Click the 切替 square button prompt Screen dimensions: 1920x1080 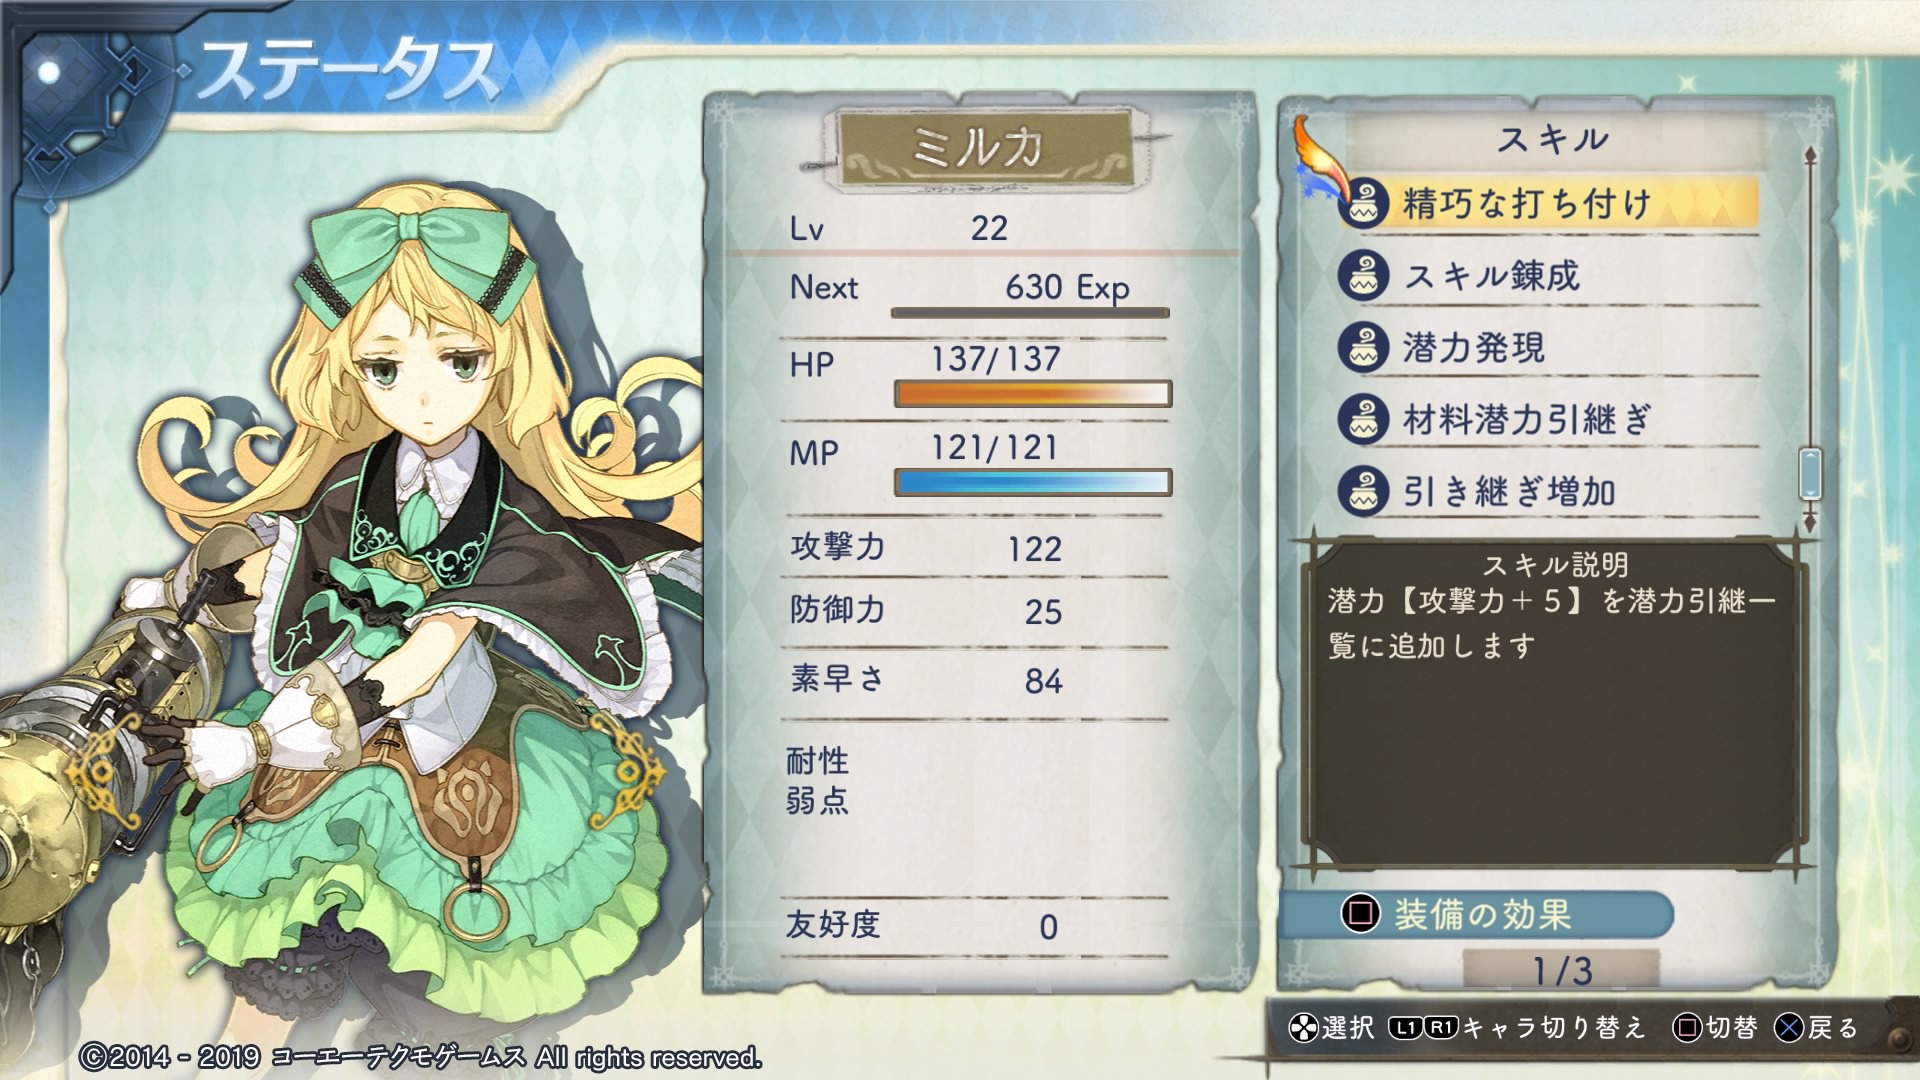[x=1715, y=1027]
